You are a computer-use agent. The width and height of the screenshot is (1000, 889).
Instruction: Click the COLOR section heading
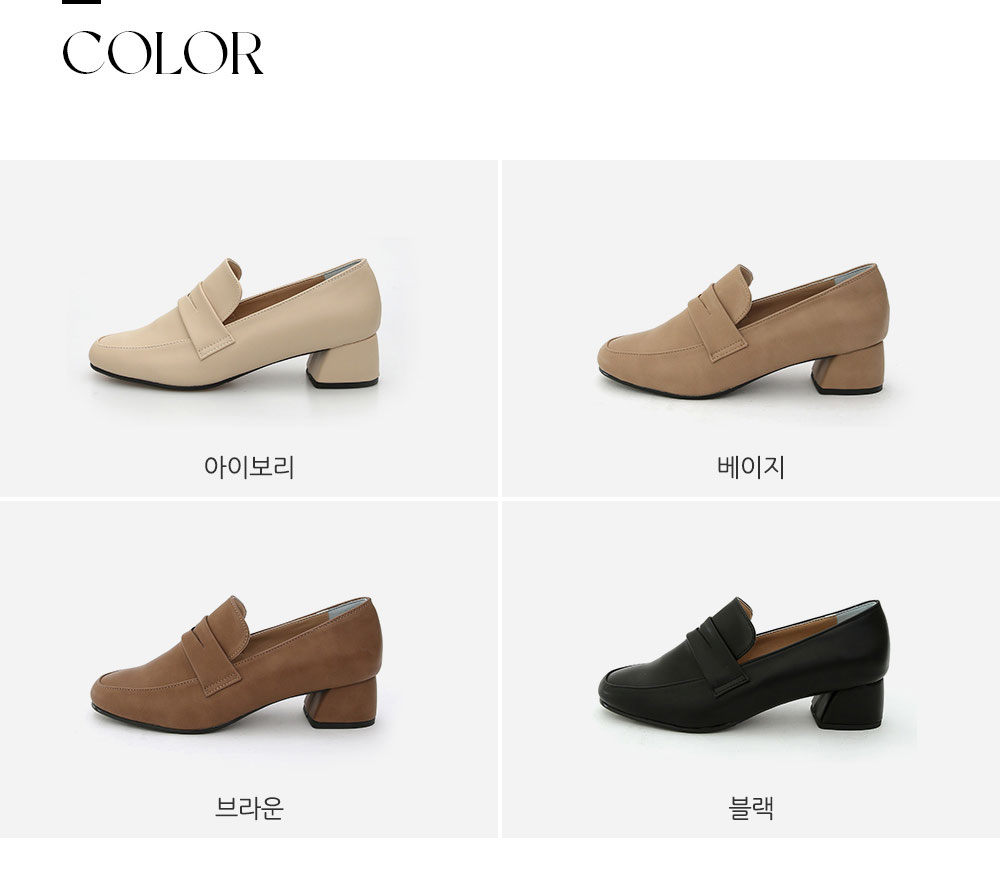pyautogui.click(x=163, y=53)
